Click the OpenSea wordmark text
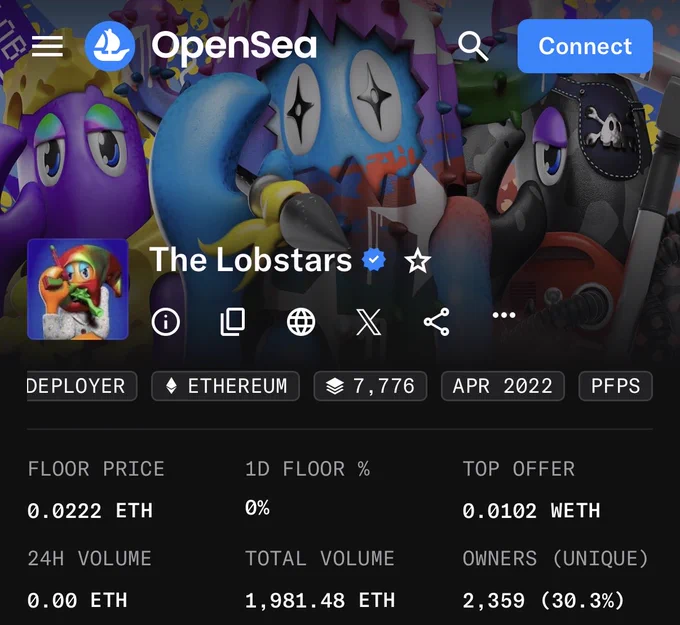Image resolution: width=680 pixels, height=625 pixels. point(234,47)
